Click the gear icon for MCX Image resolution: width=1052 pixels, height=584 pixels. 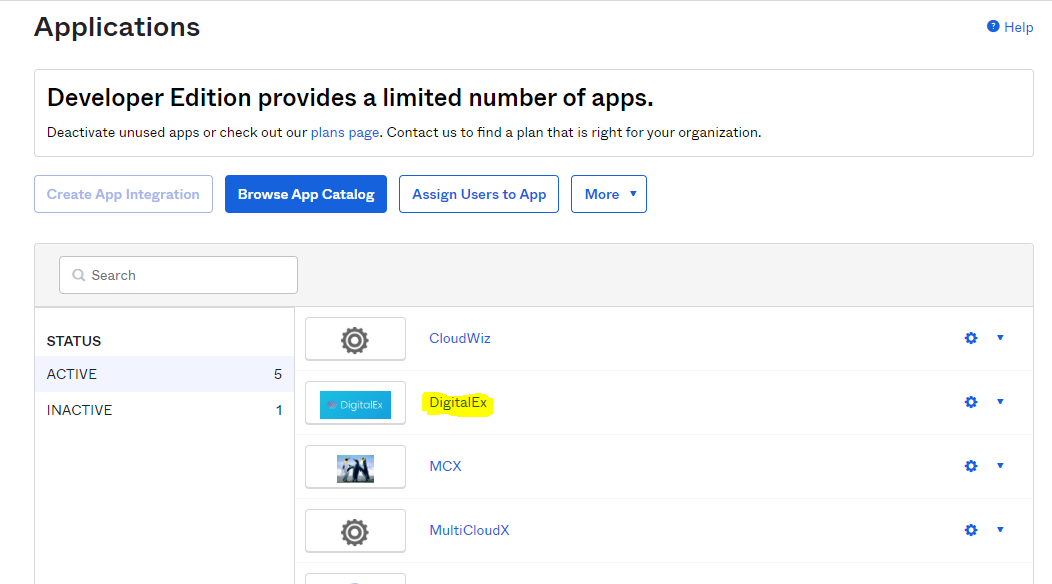[970, 466]
